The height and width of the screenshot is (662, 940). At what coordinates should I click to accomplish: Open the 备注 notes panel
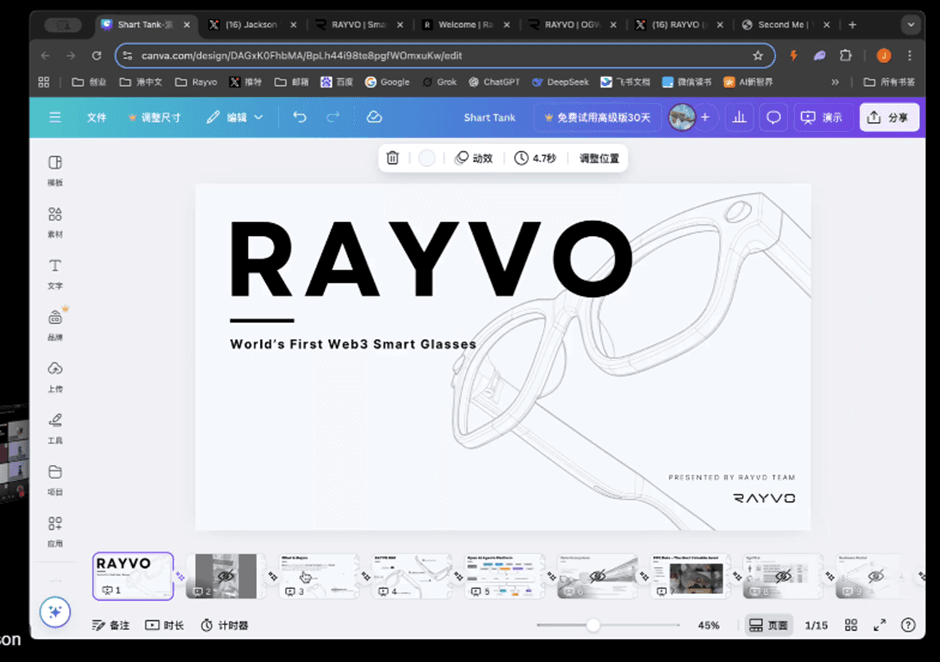click(111, 625)
